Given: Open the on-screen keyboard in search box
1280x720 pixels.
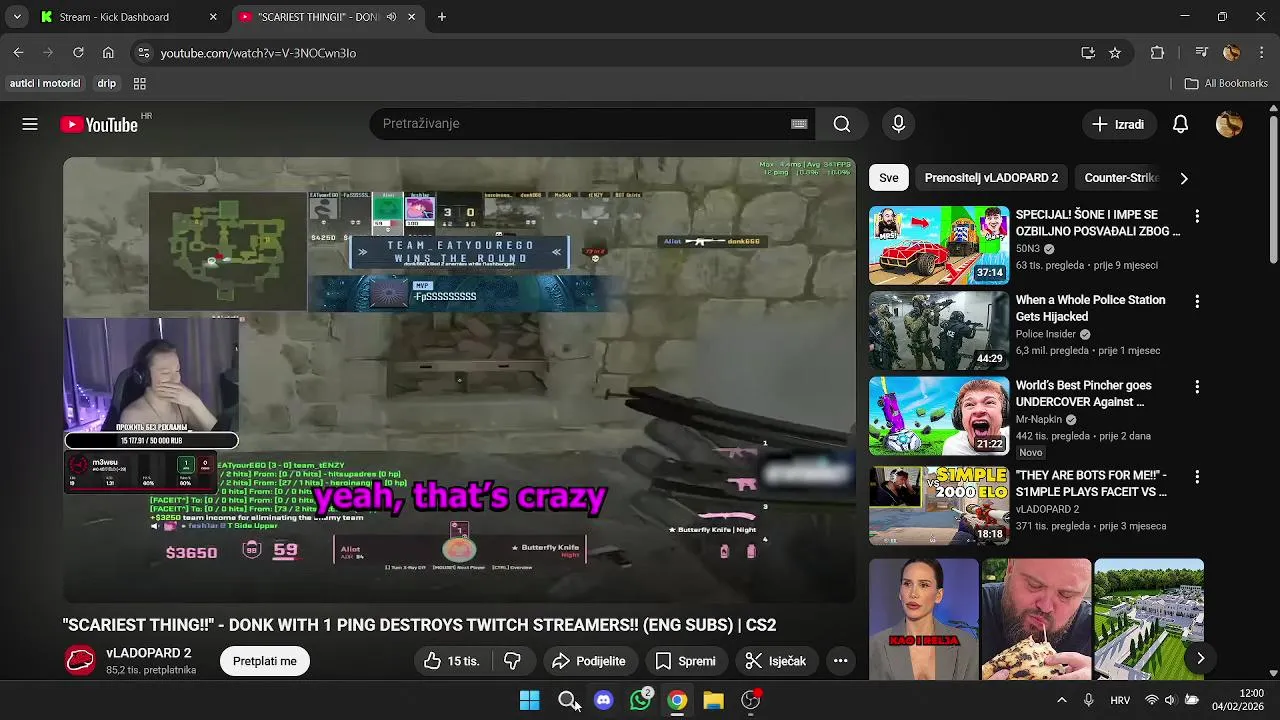Looking at the screenshot, I should (x=799, y=124).
